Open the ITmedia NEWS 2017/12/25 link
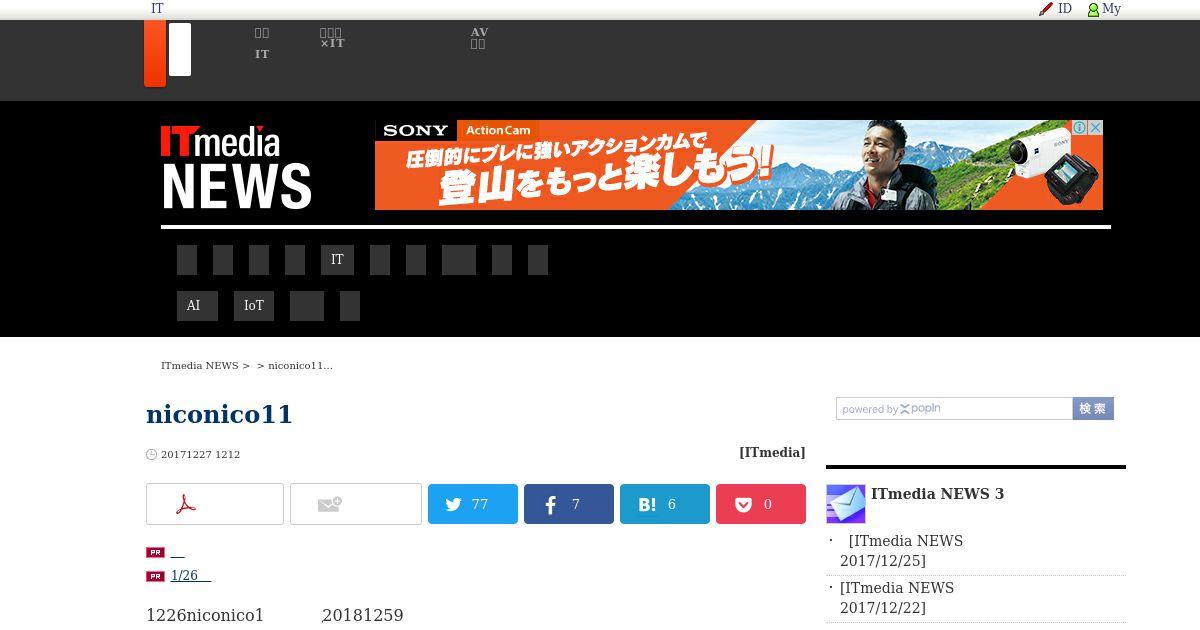 click(x=901, y=551)
